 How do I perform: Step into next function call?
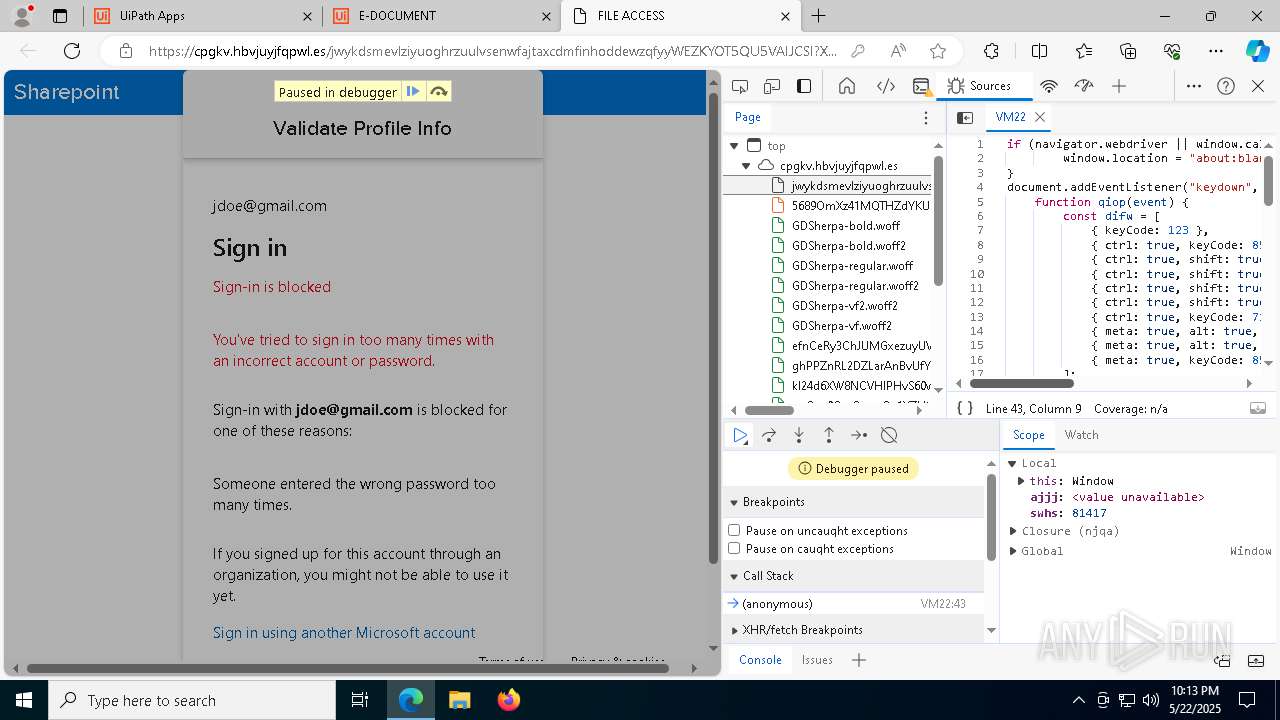point(799,435)
